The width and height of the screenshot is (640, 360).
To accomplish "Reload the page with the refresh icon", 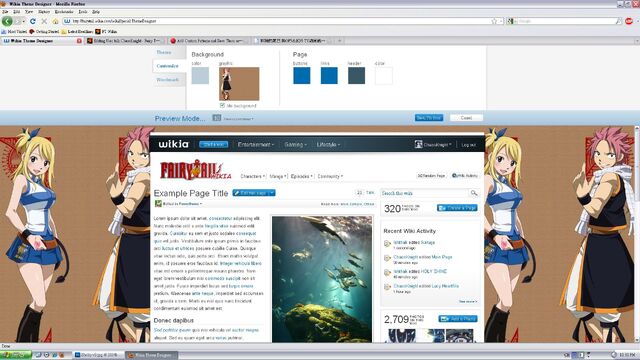I will (33, 21).
